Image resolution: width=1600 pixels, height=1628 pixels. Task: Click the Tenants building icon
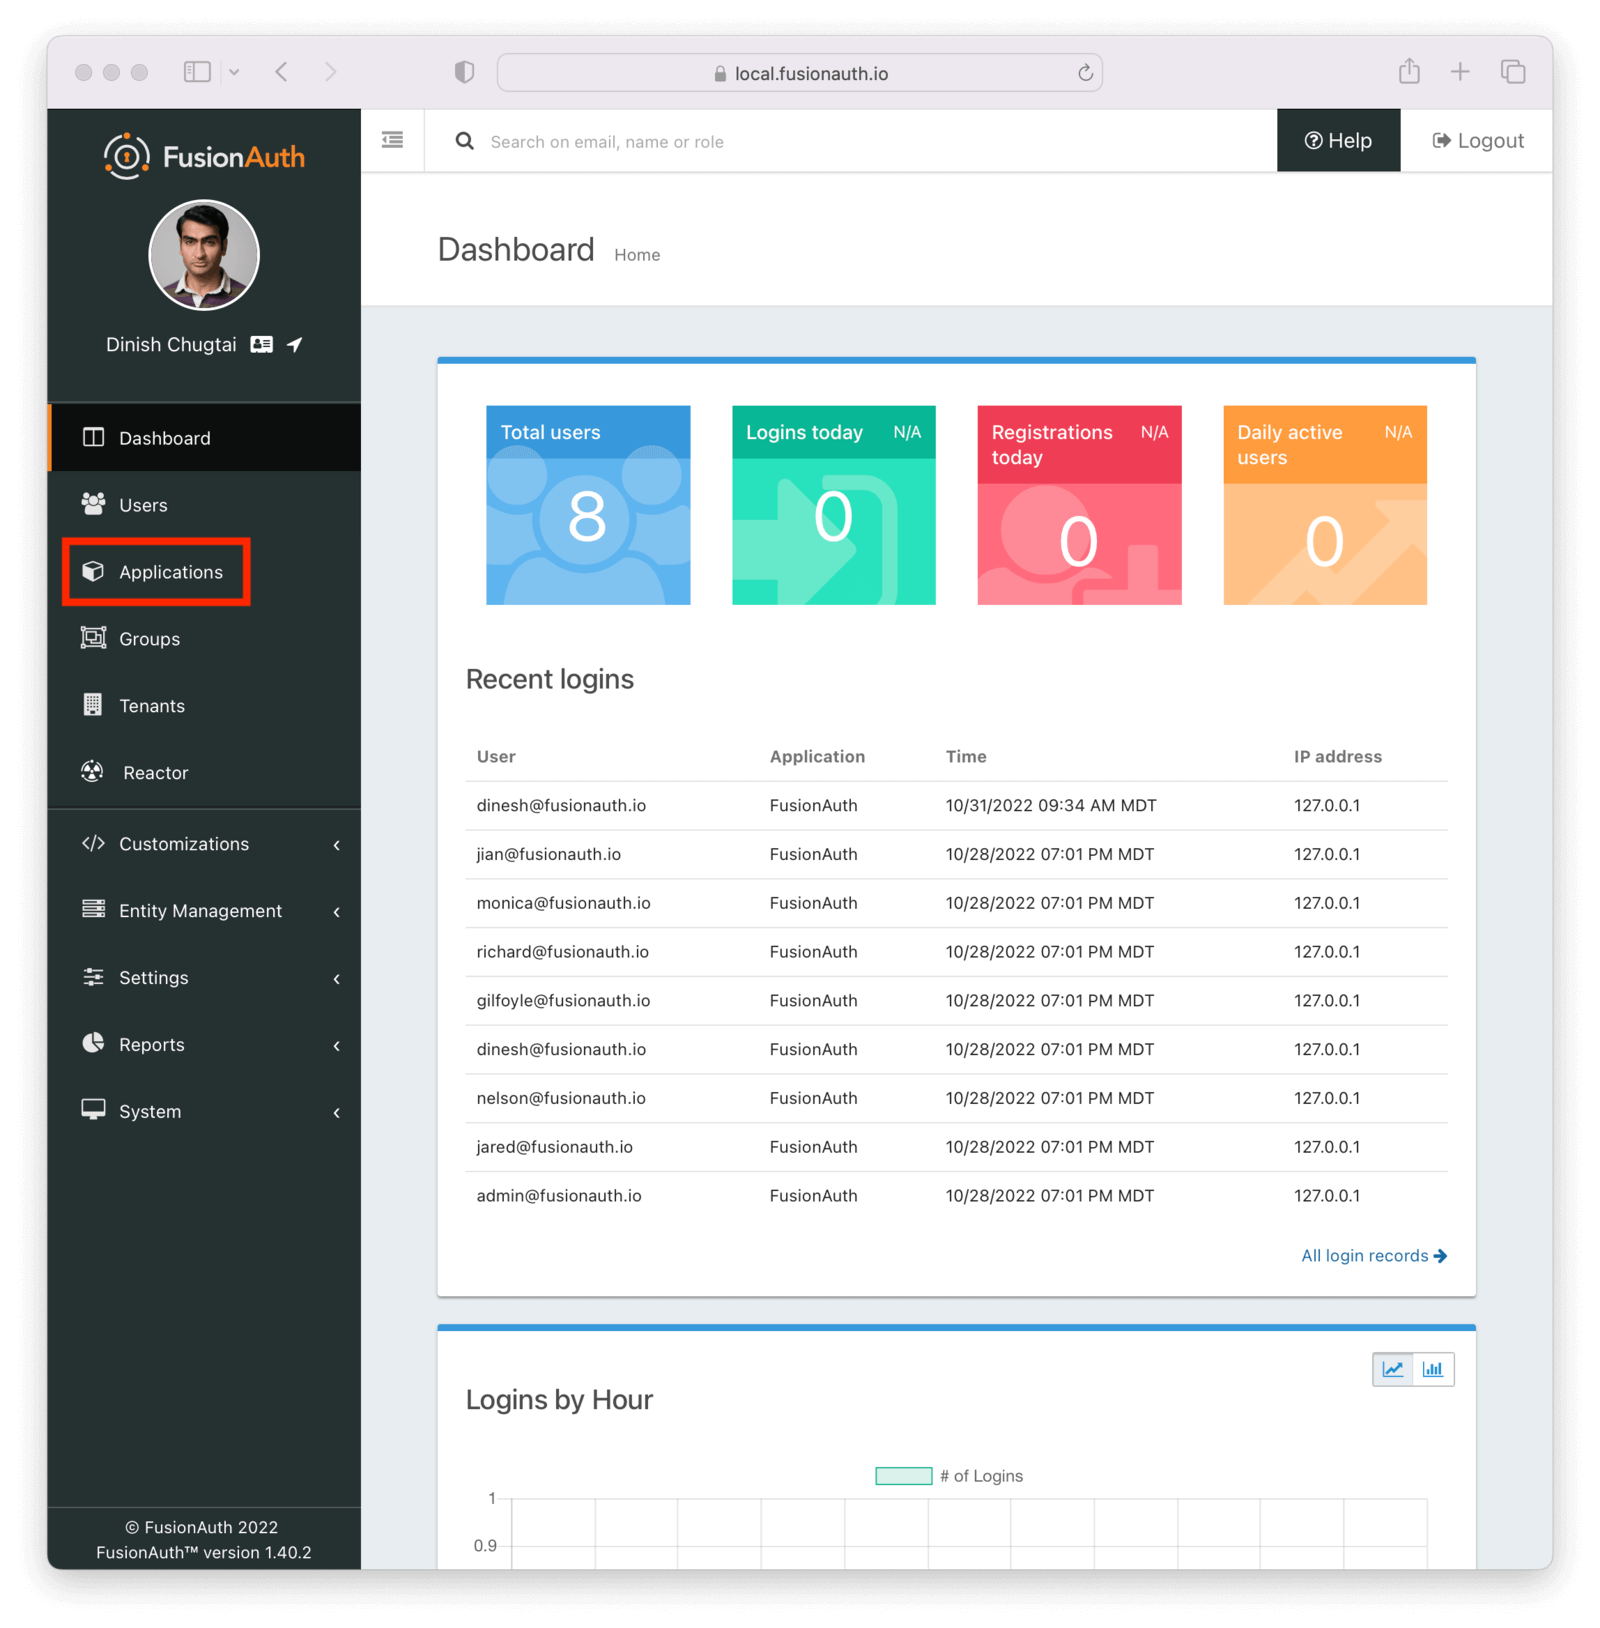pos(93,705)
